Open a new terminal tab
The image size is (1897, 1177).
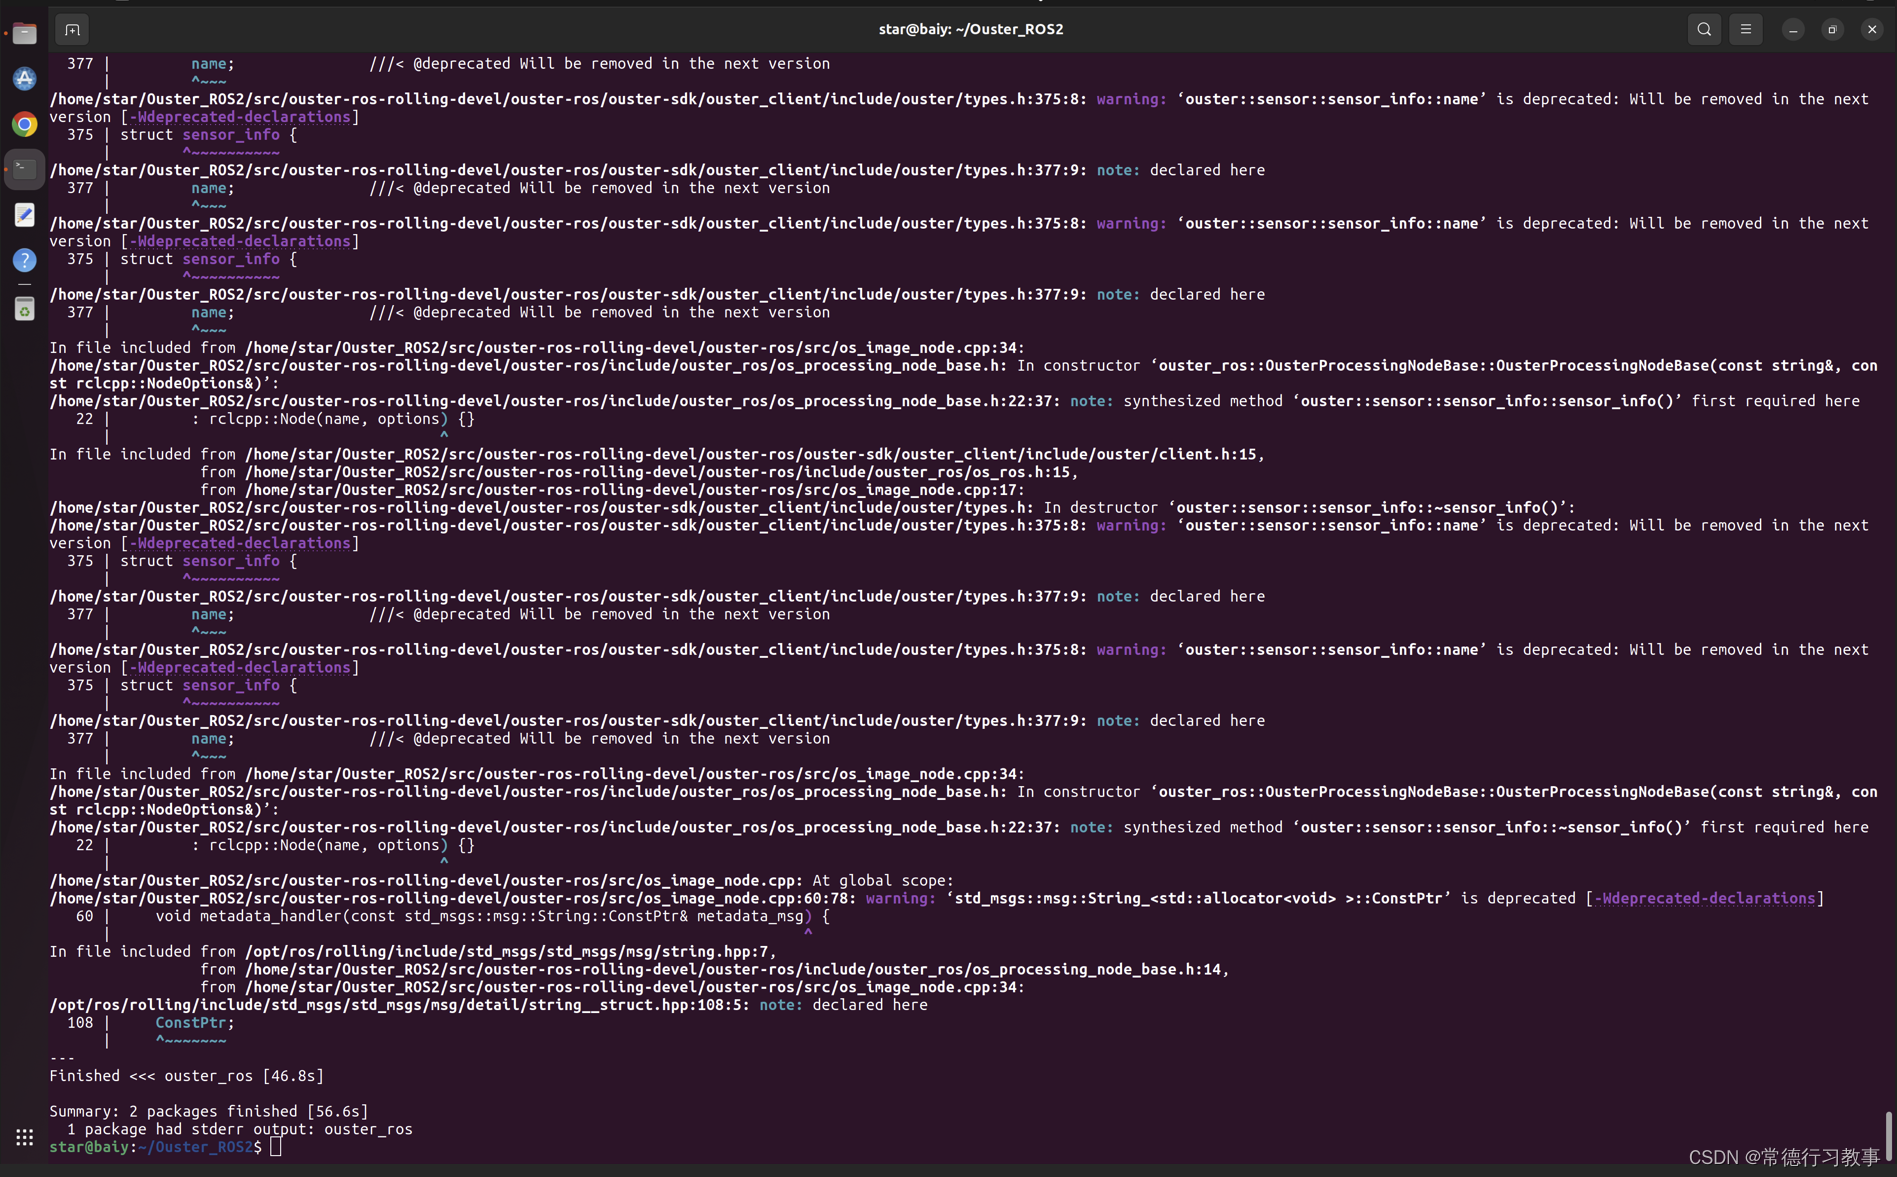coord(72,29)
